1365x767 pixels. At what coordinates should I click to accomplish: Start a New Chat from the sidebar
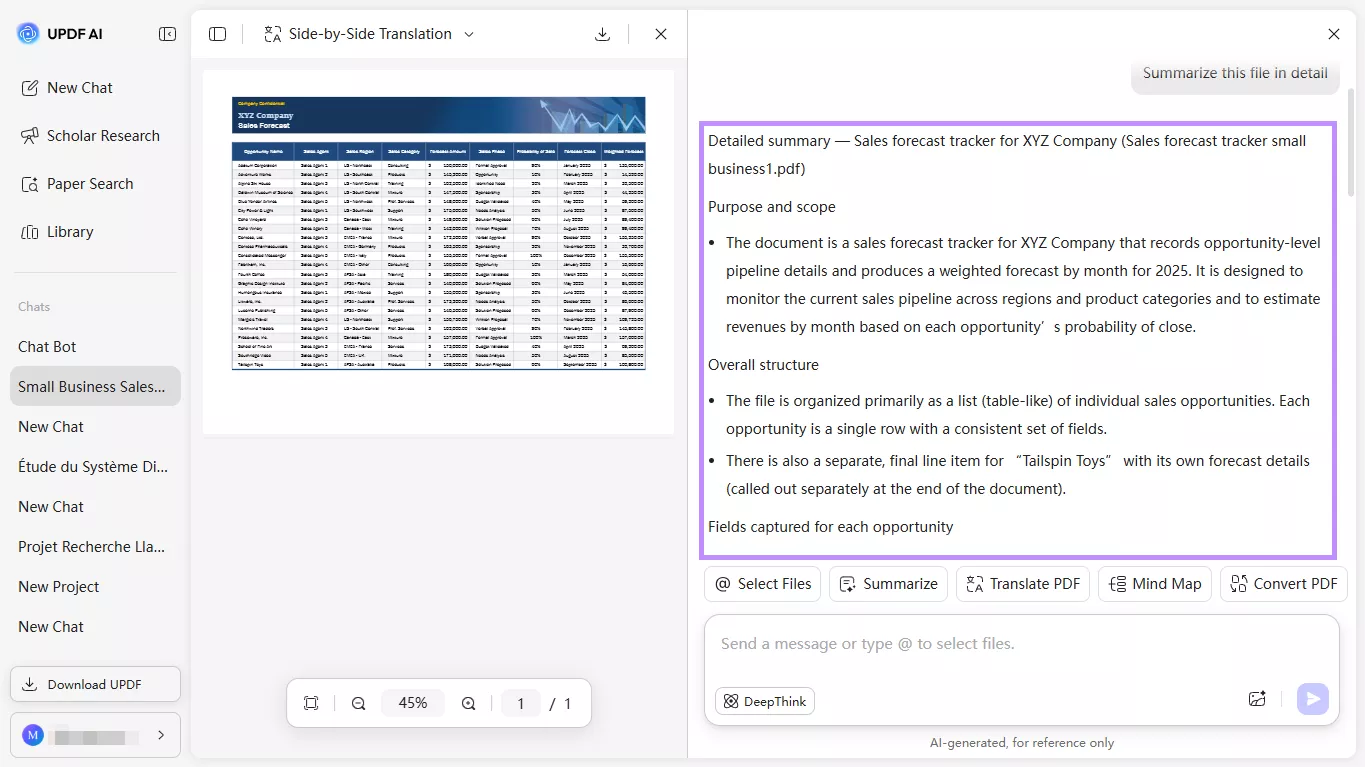click(77, 87)
